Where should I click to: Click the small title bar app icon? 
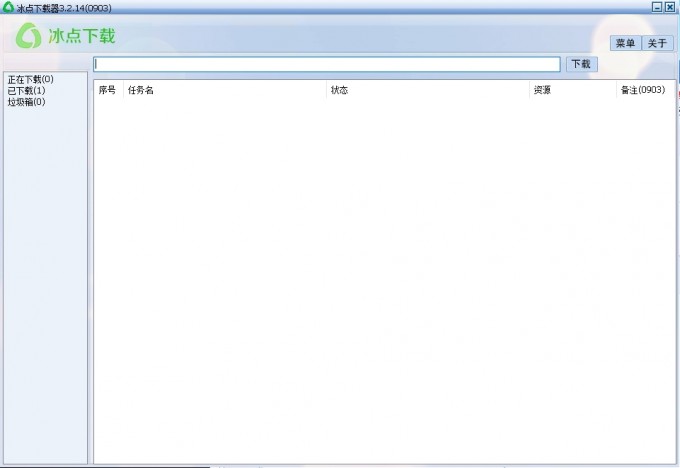click(8, 7)
